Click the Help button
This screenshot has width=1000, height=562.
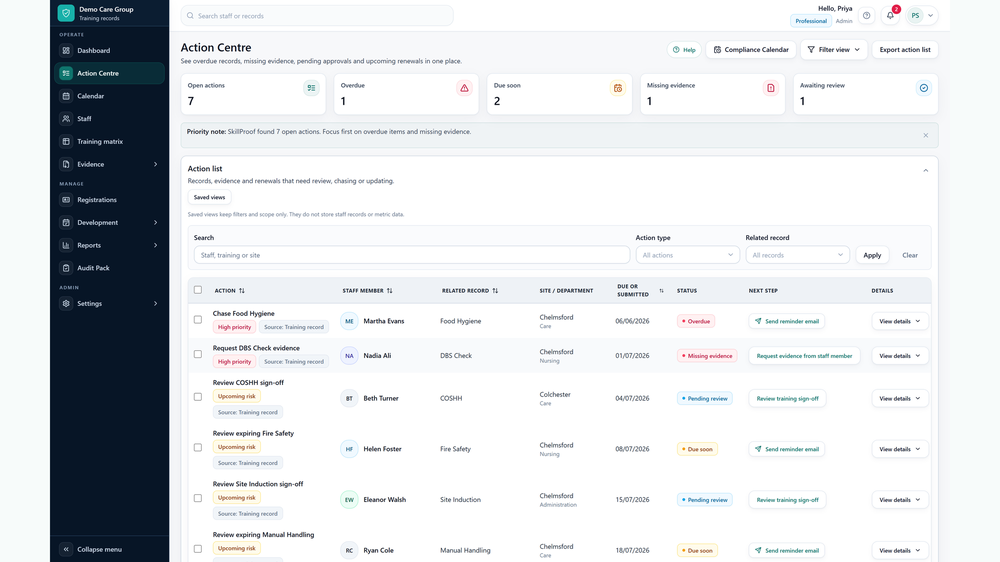[684, 50]
